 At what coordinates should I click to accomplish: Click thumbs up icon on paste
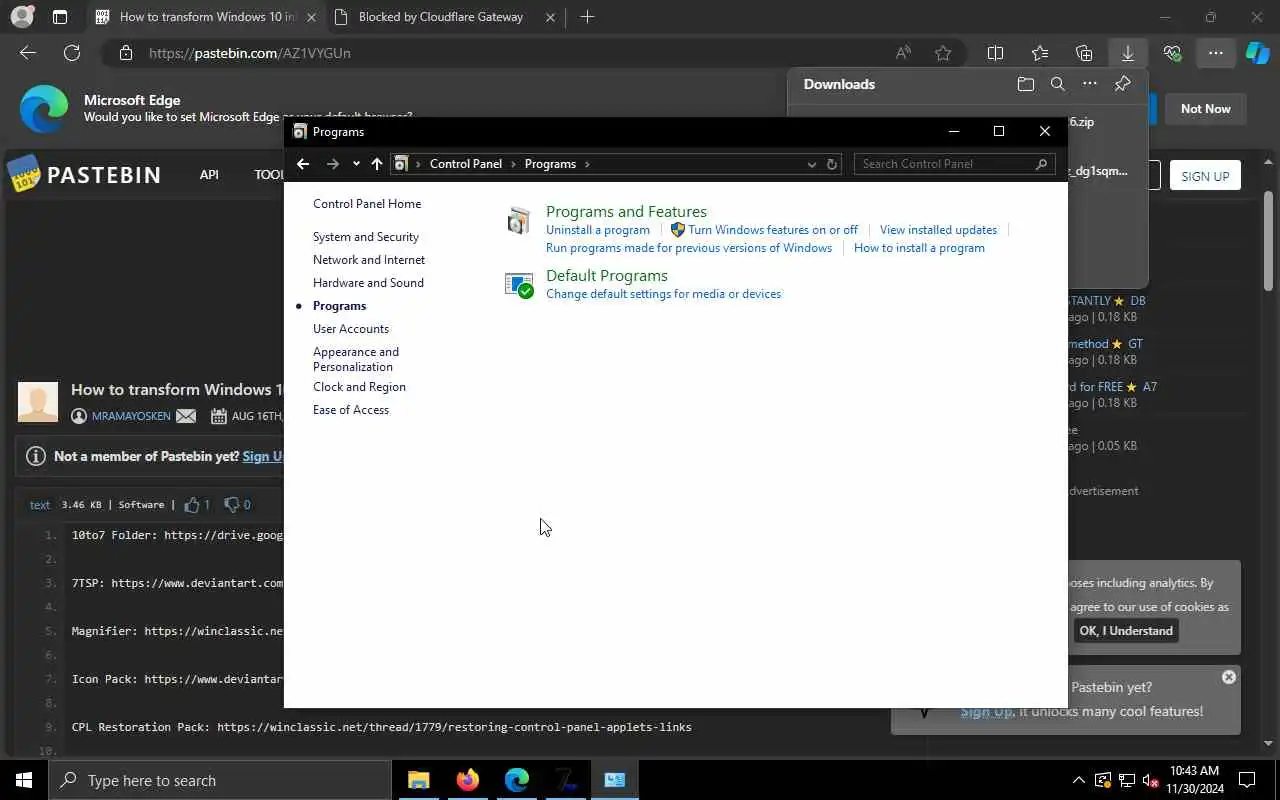click(193, 504)
